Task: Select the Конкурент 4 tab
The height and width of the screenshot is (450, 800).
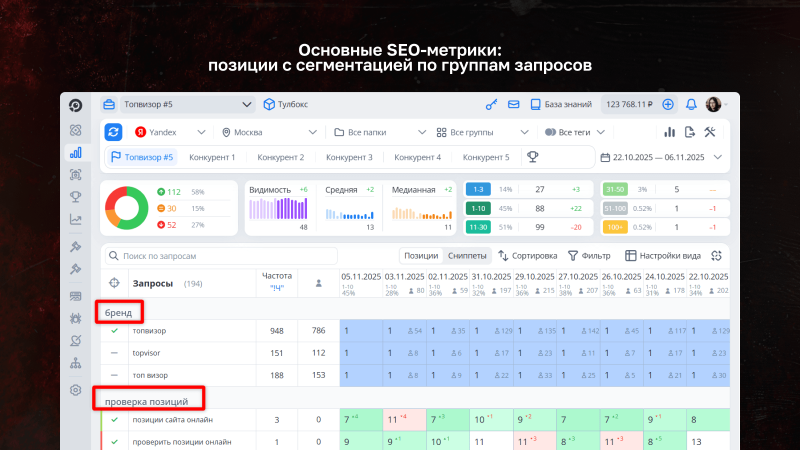Action: (x=417, y=157)
